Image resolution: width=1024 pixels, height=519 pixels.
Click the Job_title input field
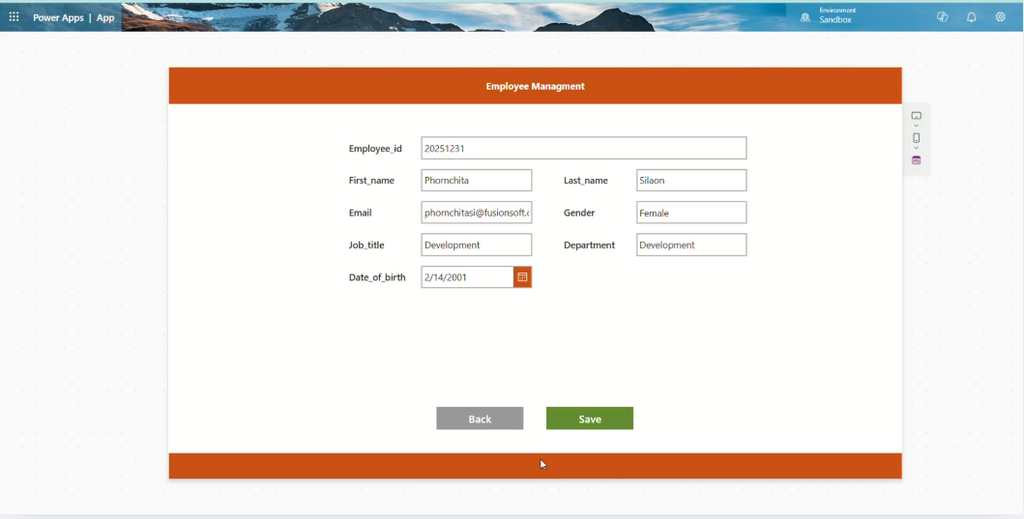(x=477, y=245)
